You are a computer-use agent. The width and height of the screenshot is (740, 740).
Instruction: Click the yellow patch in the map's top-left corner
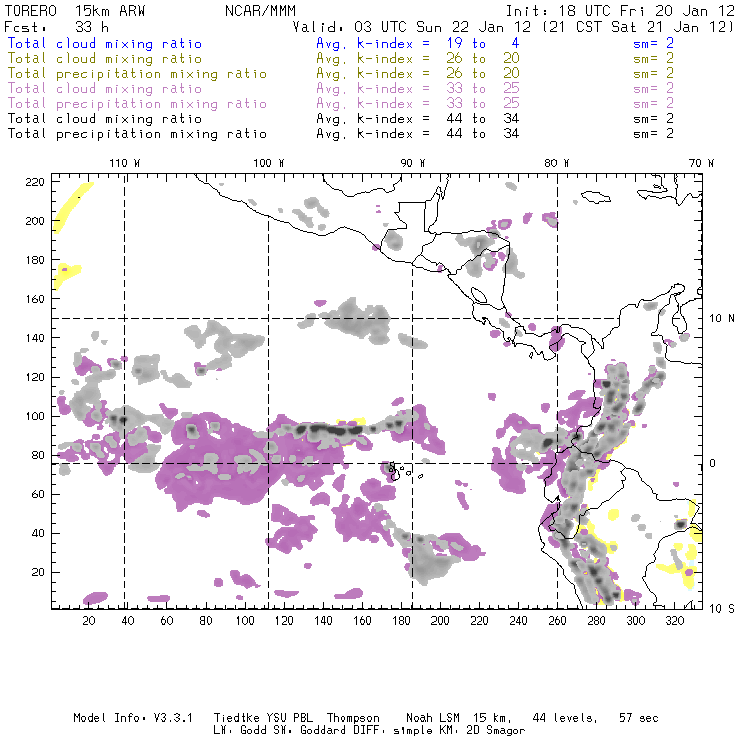(72, 208)
